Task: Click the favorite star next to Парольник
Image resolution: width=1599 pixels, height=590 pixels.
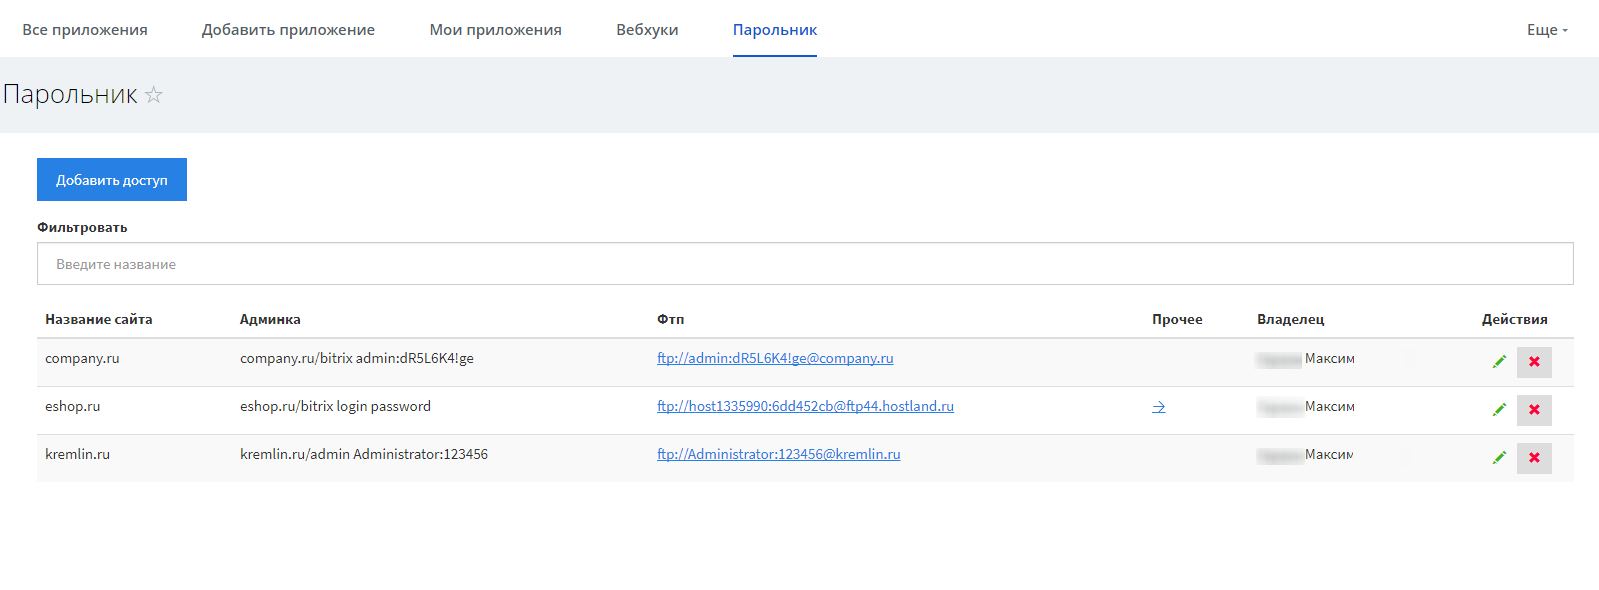Action: coord(153,95)
